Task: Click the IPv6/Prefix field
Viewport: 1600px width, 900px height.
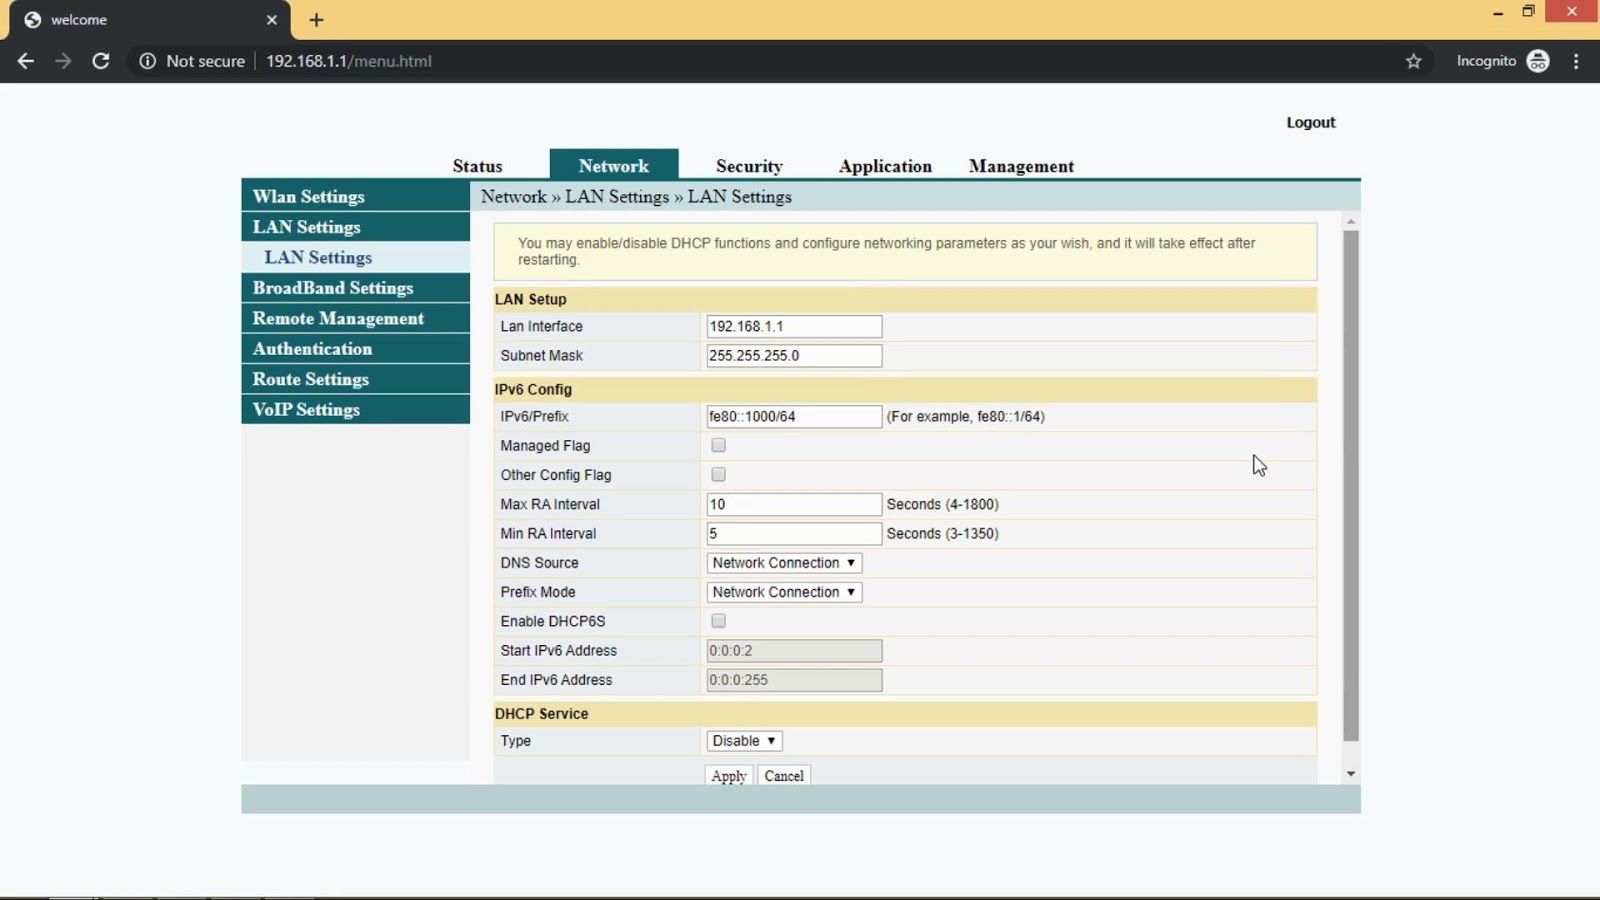Action: click(x=794, y=416)
